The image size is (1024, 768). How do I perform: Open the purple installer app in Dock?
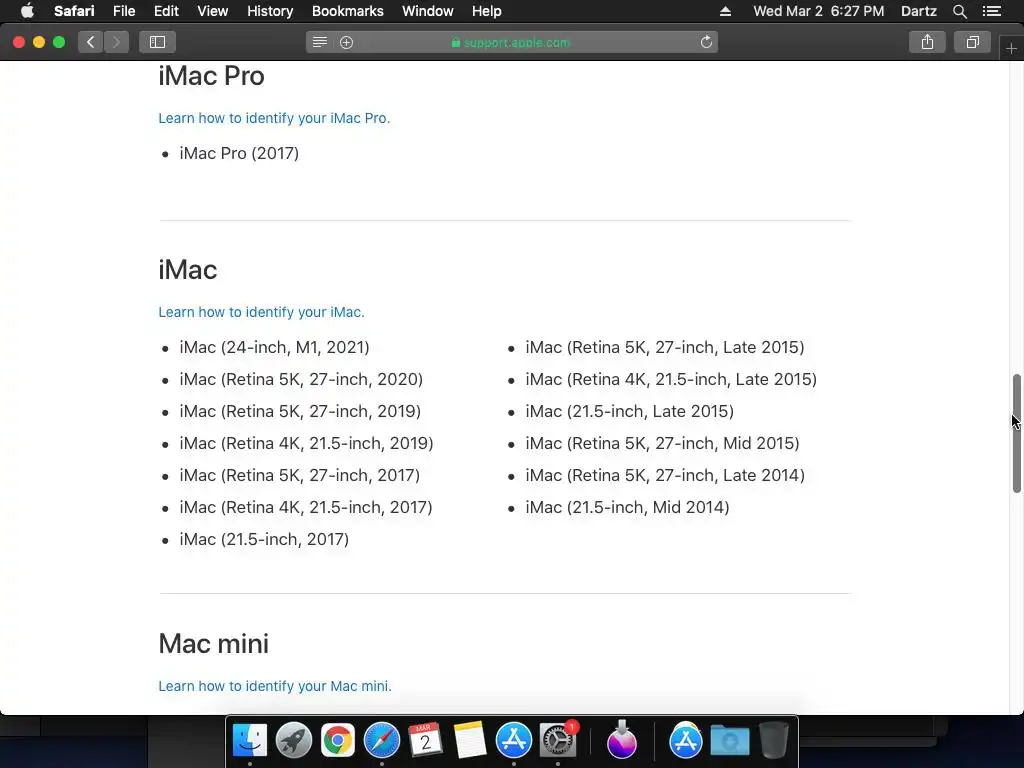[622, 741]
